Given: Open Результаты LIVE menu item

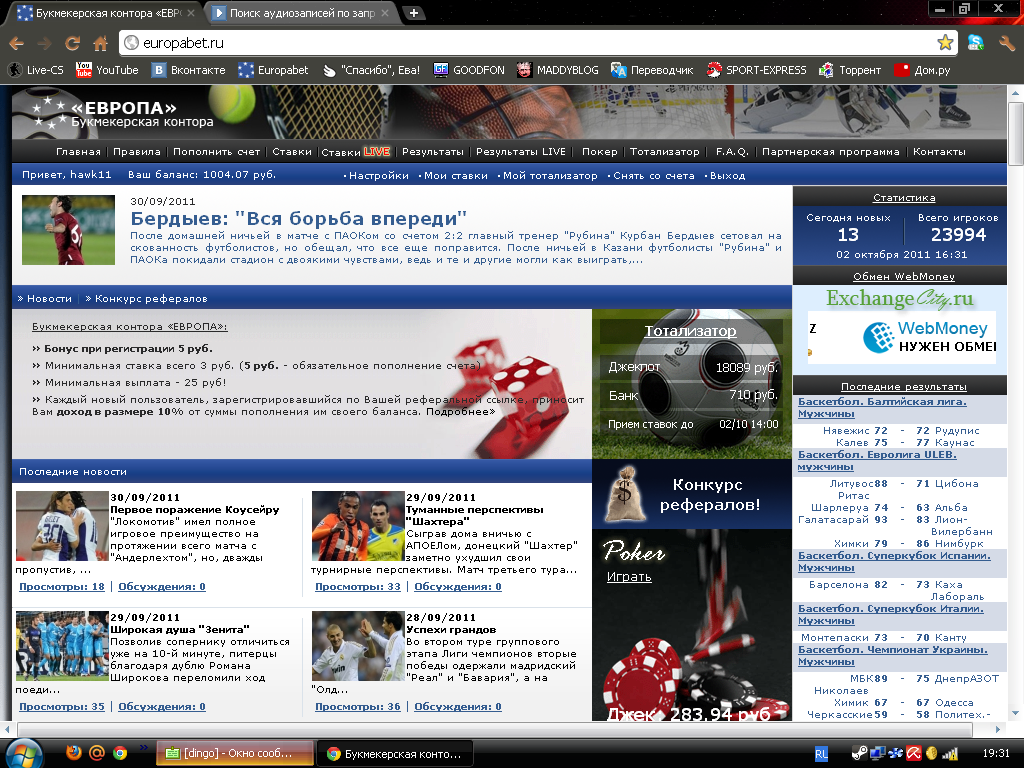Looking at the screenshot, I should 520,152.
